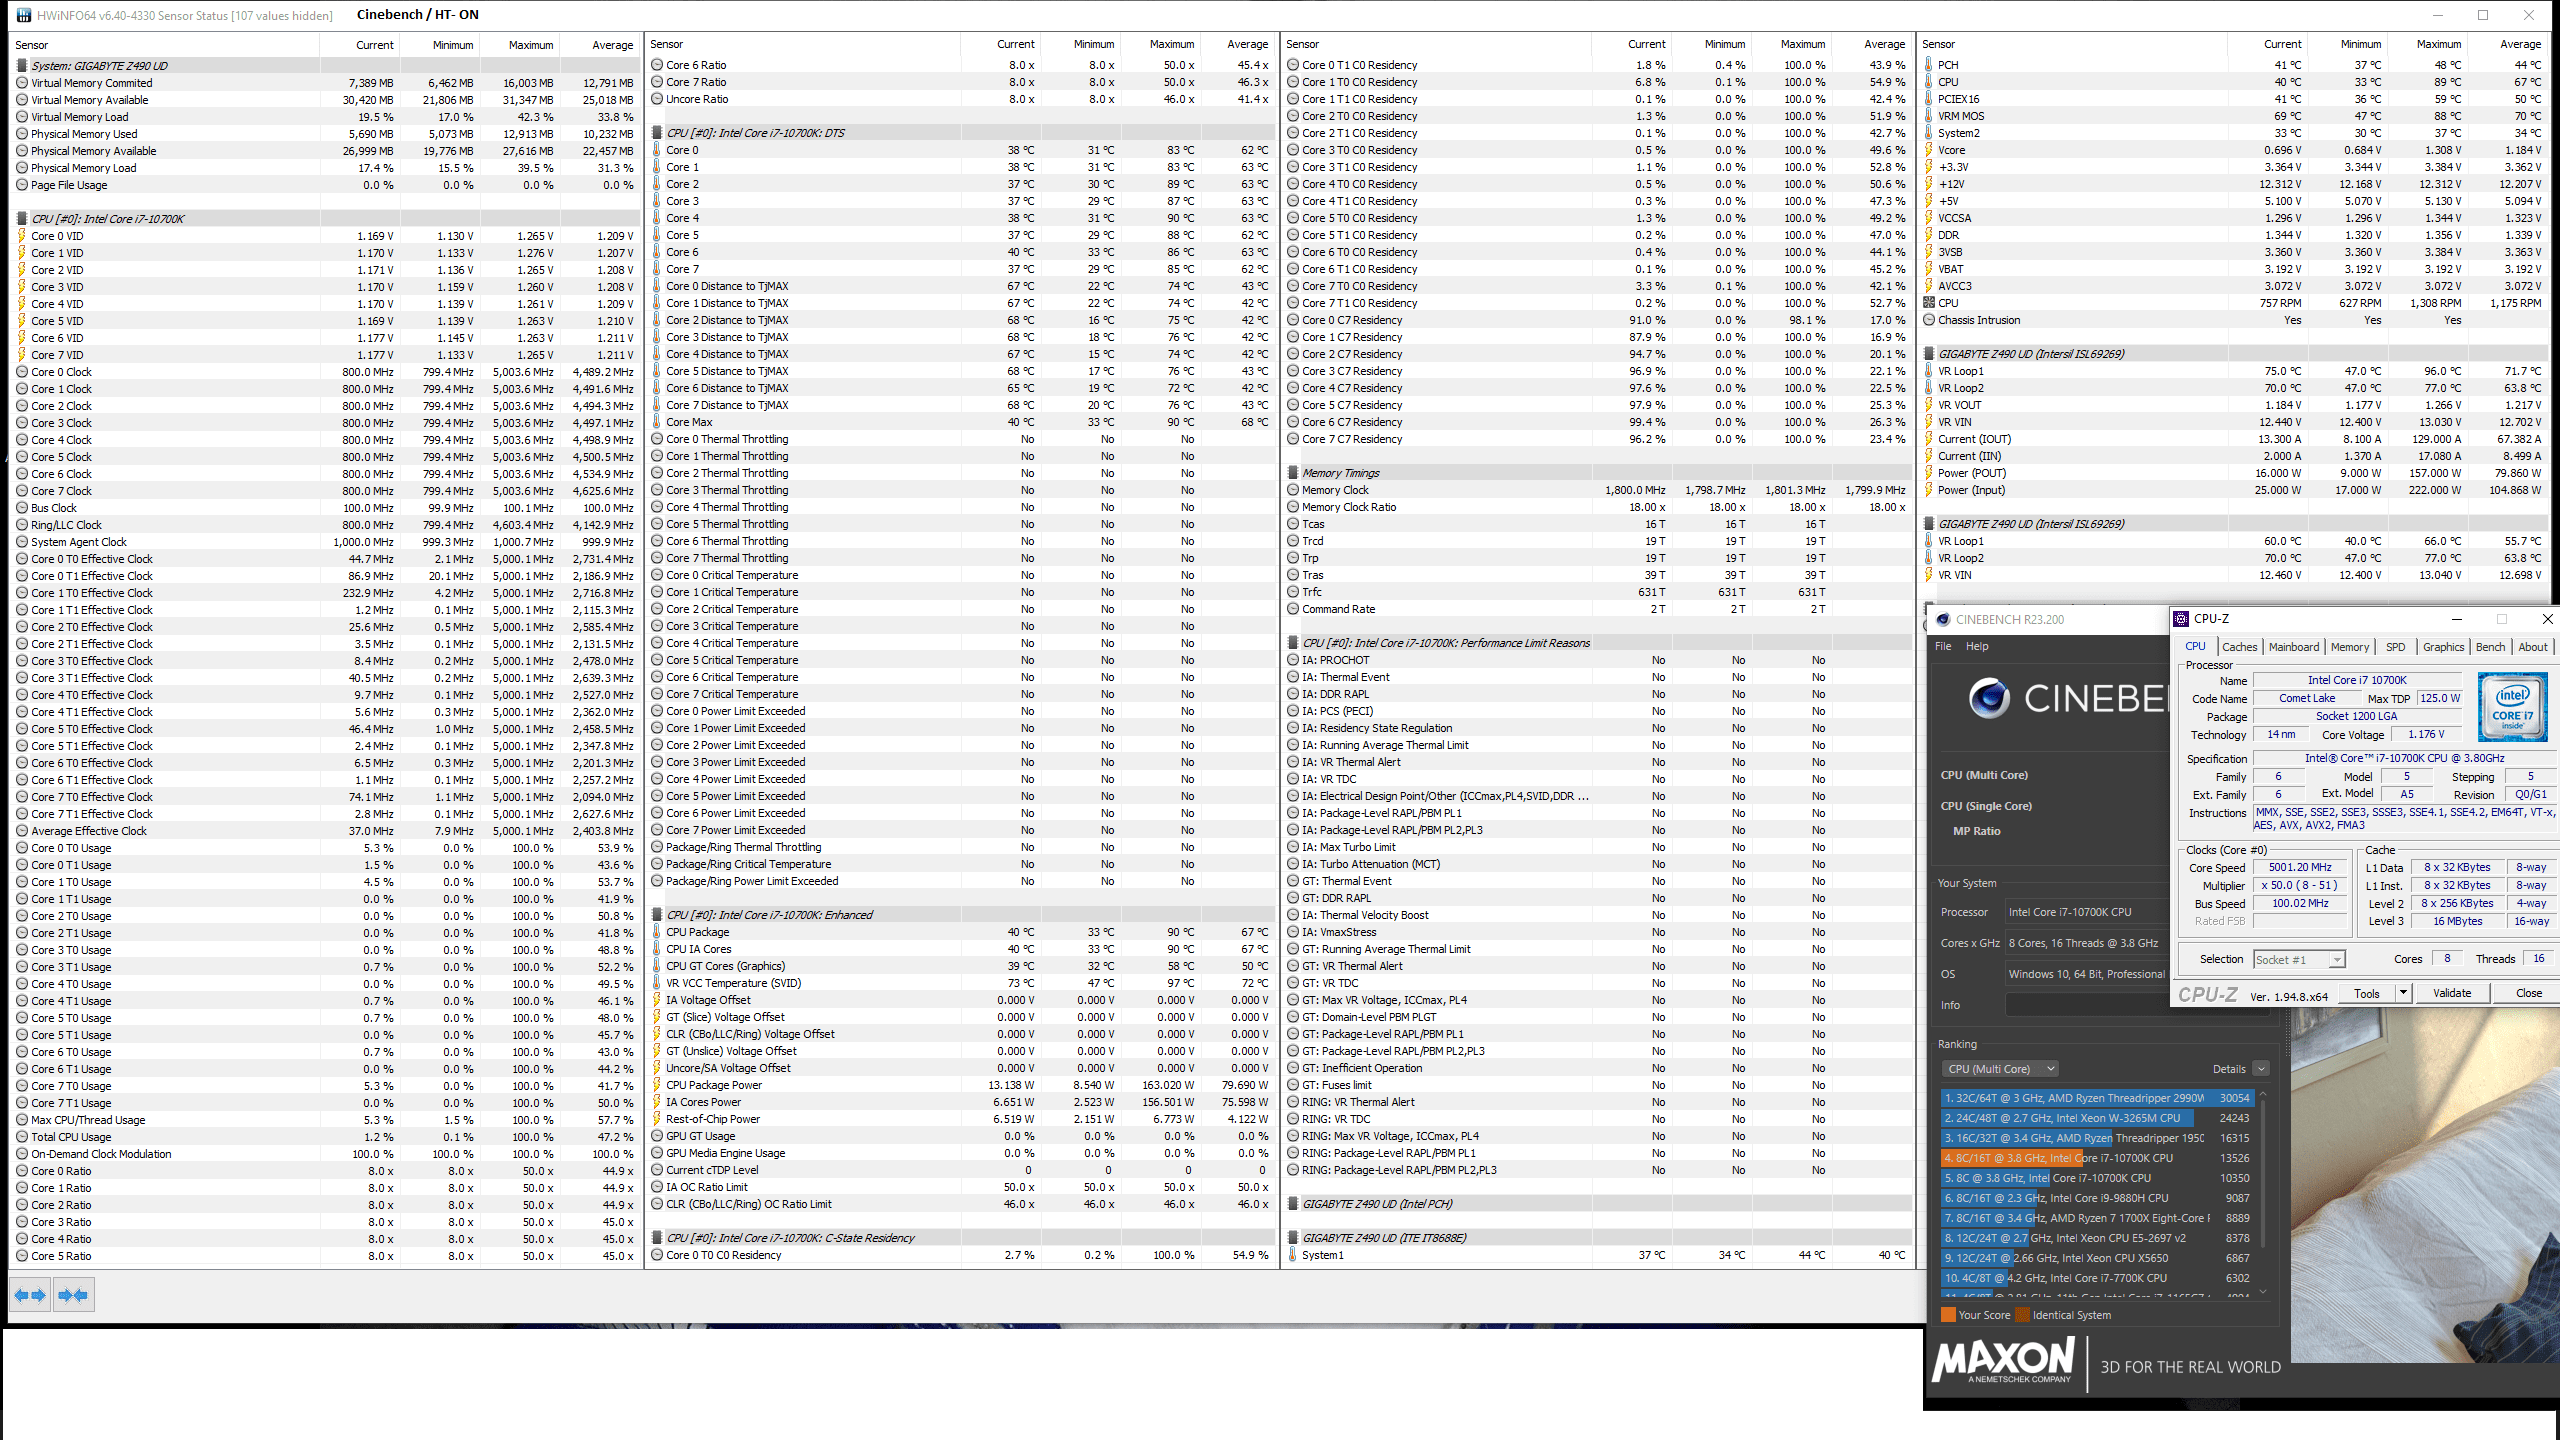Click the Tools button in CPU-Z
Screen dimensions: 2560x1440
[x=2367, y=993]
